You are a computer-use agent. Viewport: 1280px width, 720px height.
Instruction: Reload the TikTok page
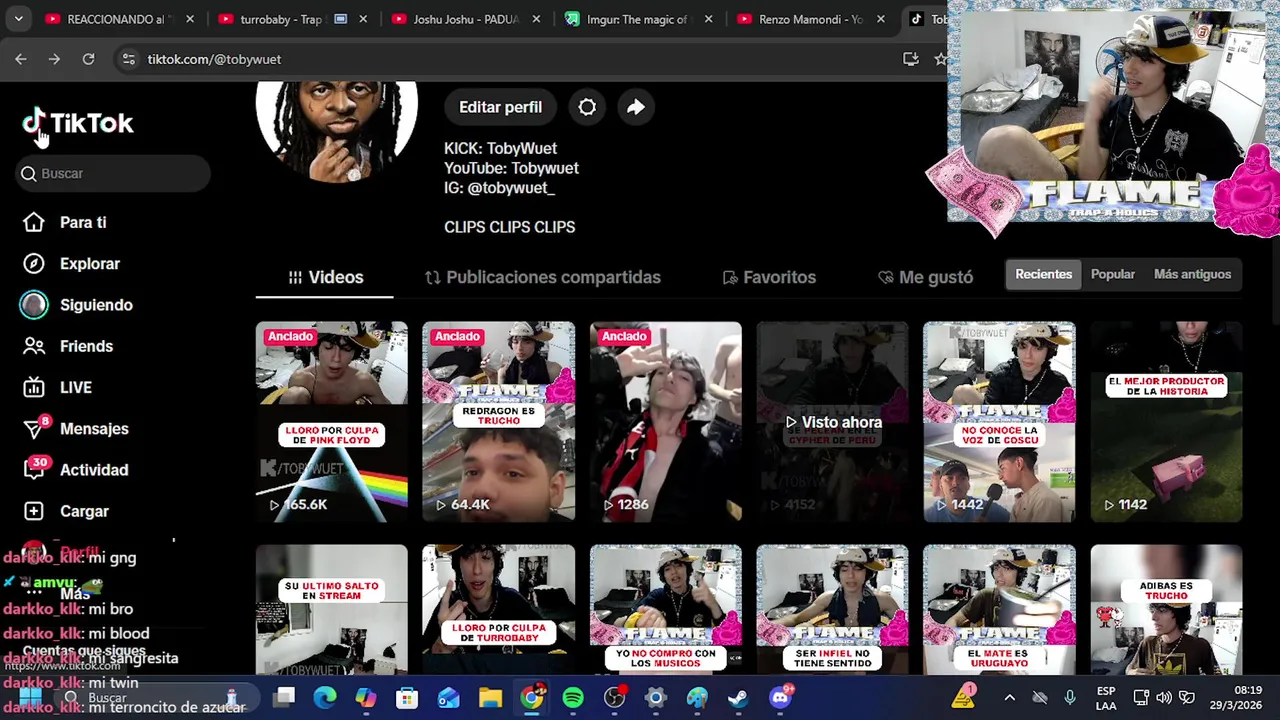pos(88,59)
